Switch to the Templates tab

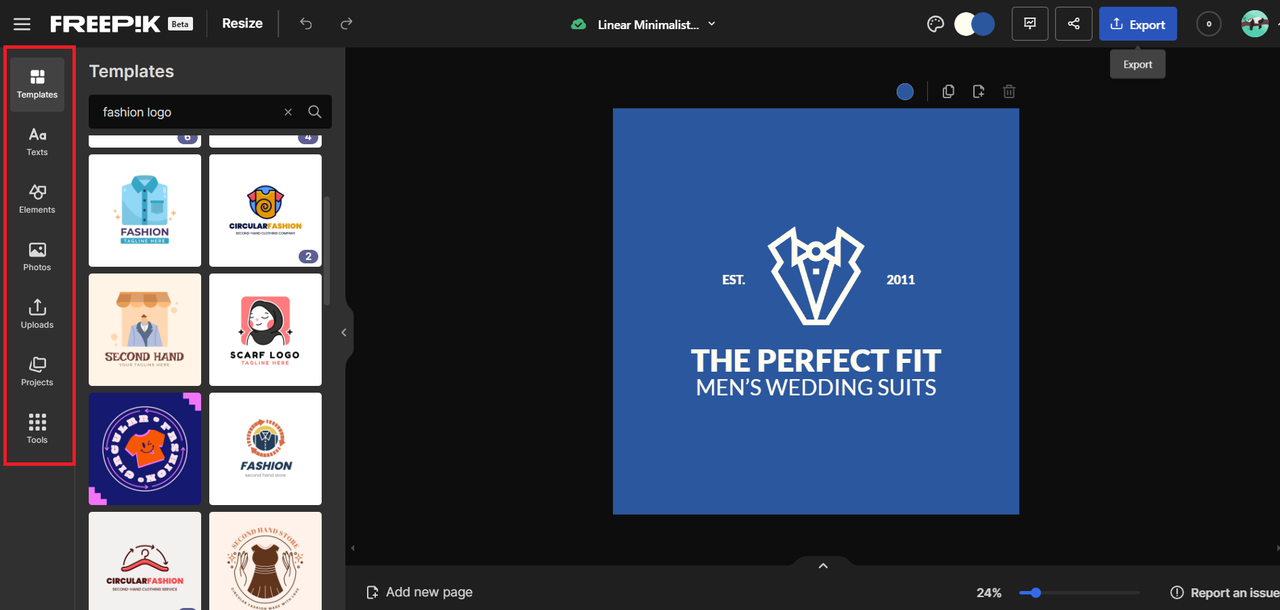(37, 84)
